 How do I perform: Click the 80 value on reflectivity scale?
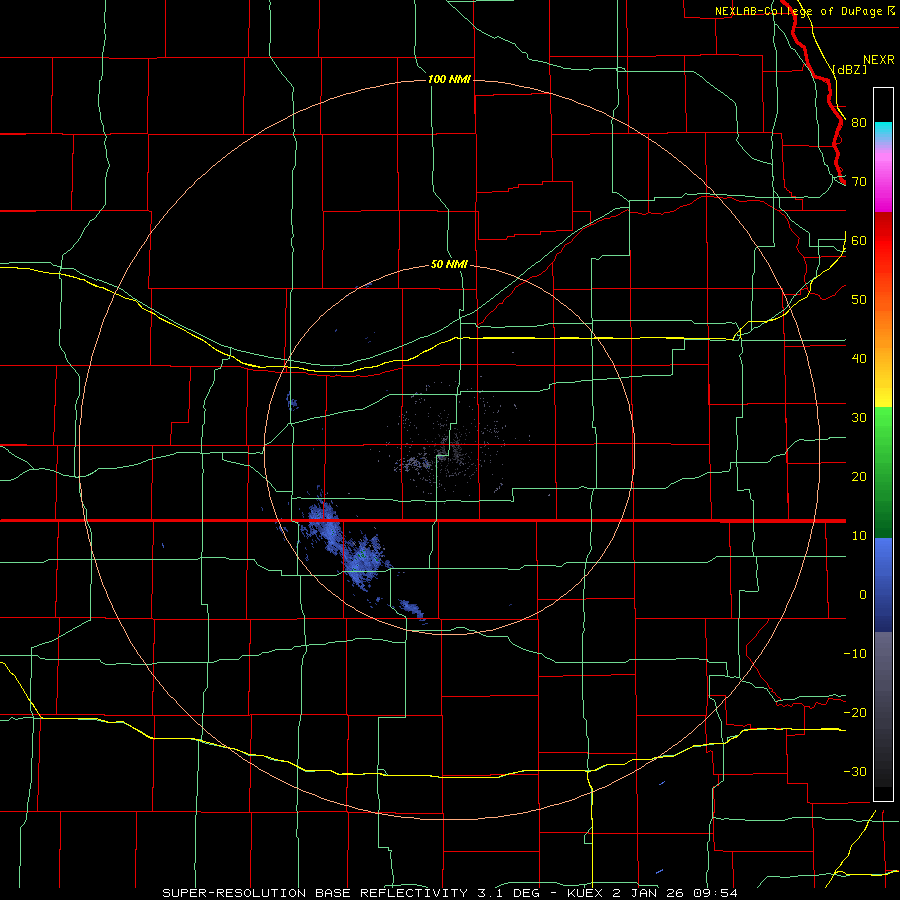pos(859,123)
